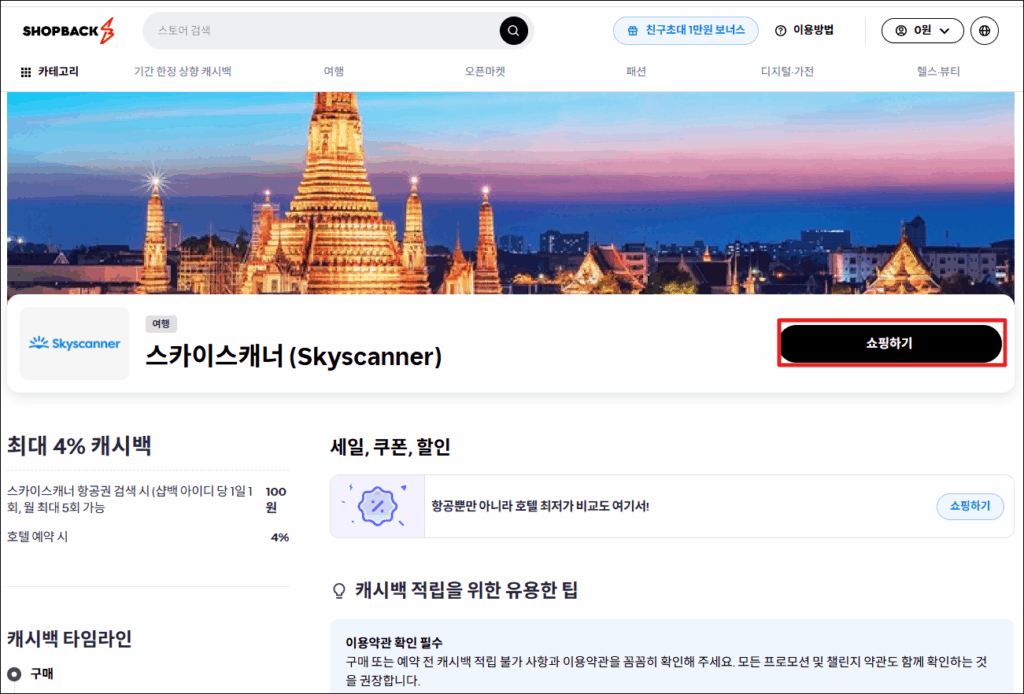Viewport: 1024px width, 694px height.
Task: Click the 최대 4% 캐시백 heading
Action: tap(79, 446)
